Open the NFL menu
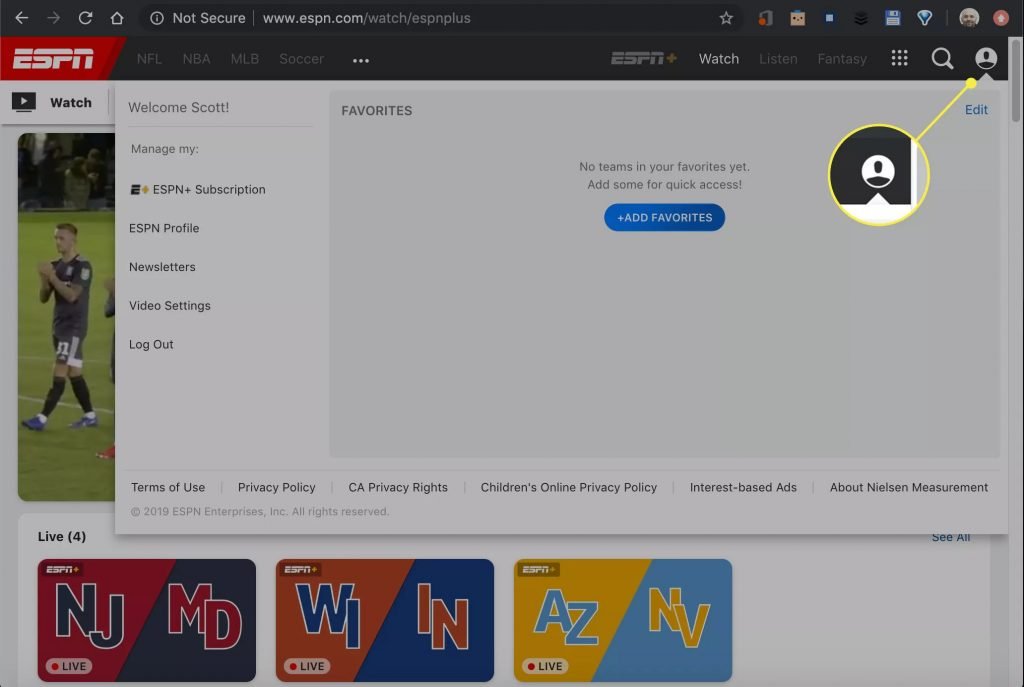The width and height of the screenshot is (1024, 687). 149,59
